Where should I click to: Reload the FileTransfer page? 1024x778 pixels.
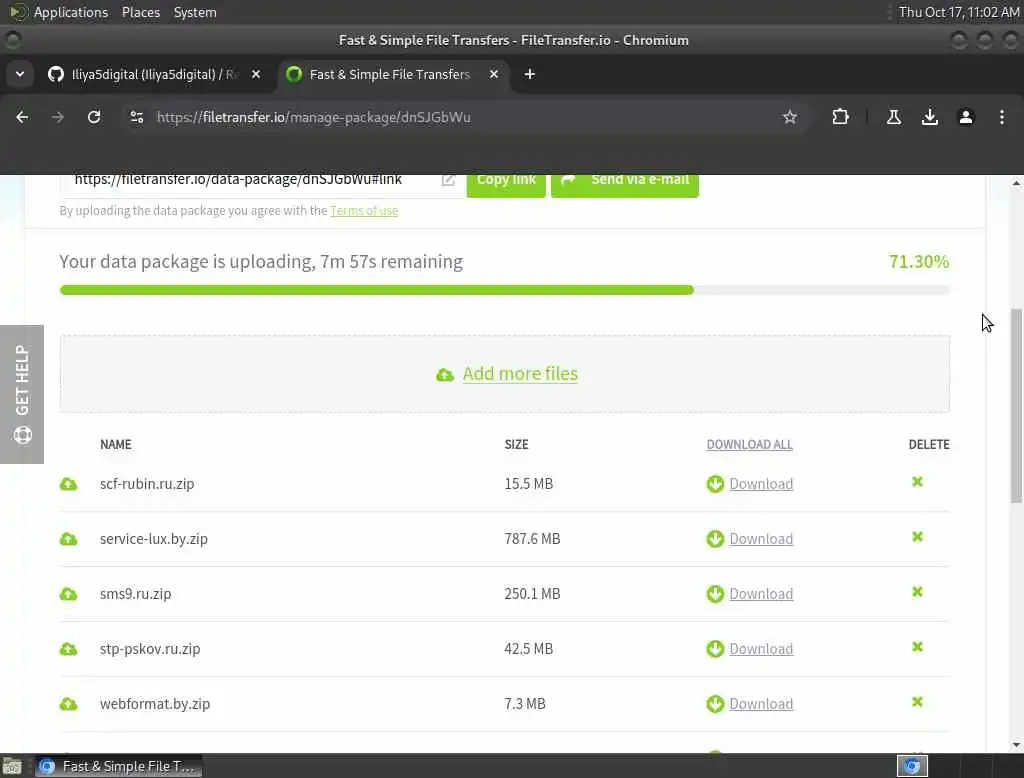coord(94,117)
